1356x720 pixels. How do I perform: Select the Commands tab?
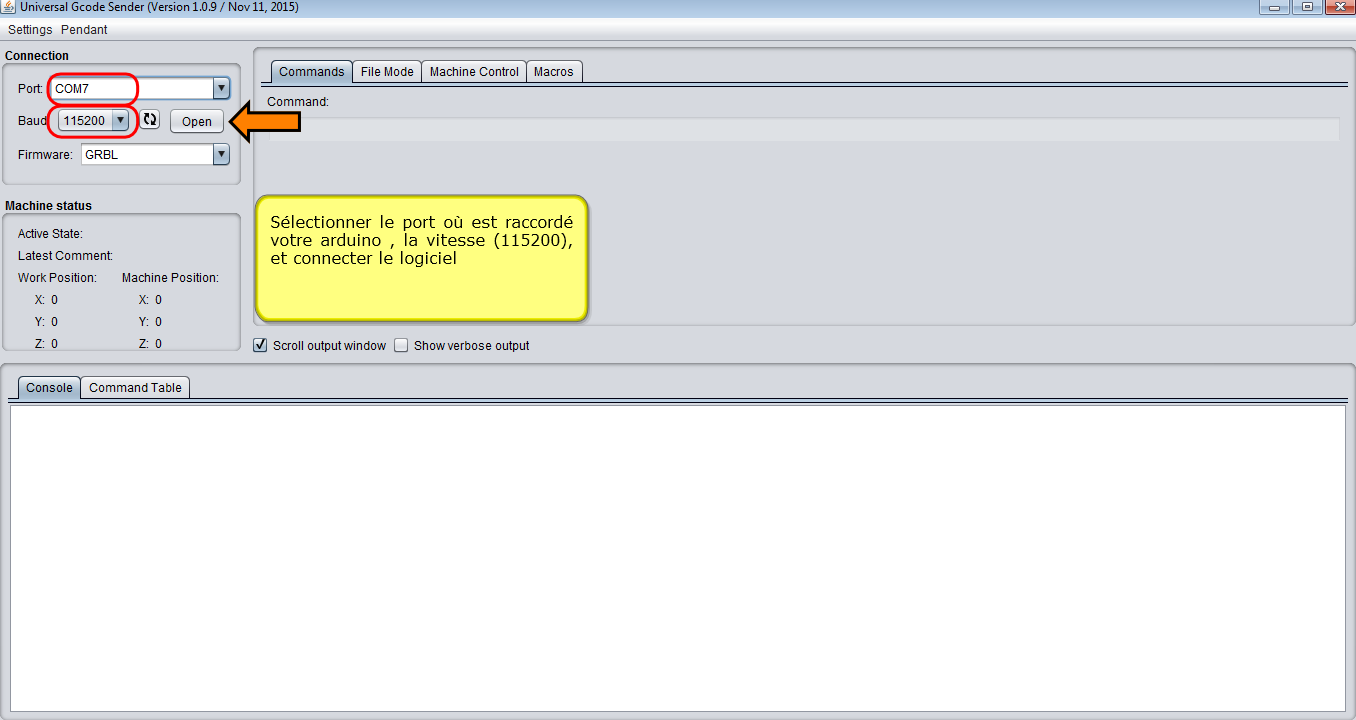click(311, 72)
